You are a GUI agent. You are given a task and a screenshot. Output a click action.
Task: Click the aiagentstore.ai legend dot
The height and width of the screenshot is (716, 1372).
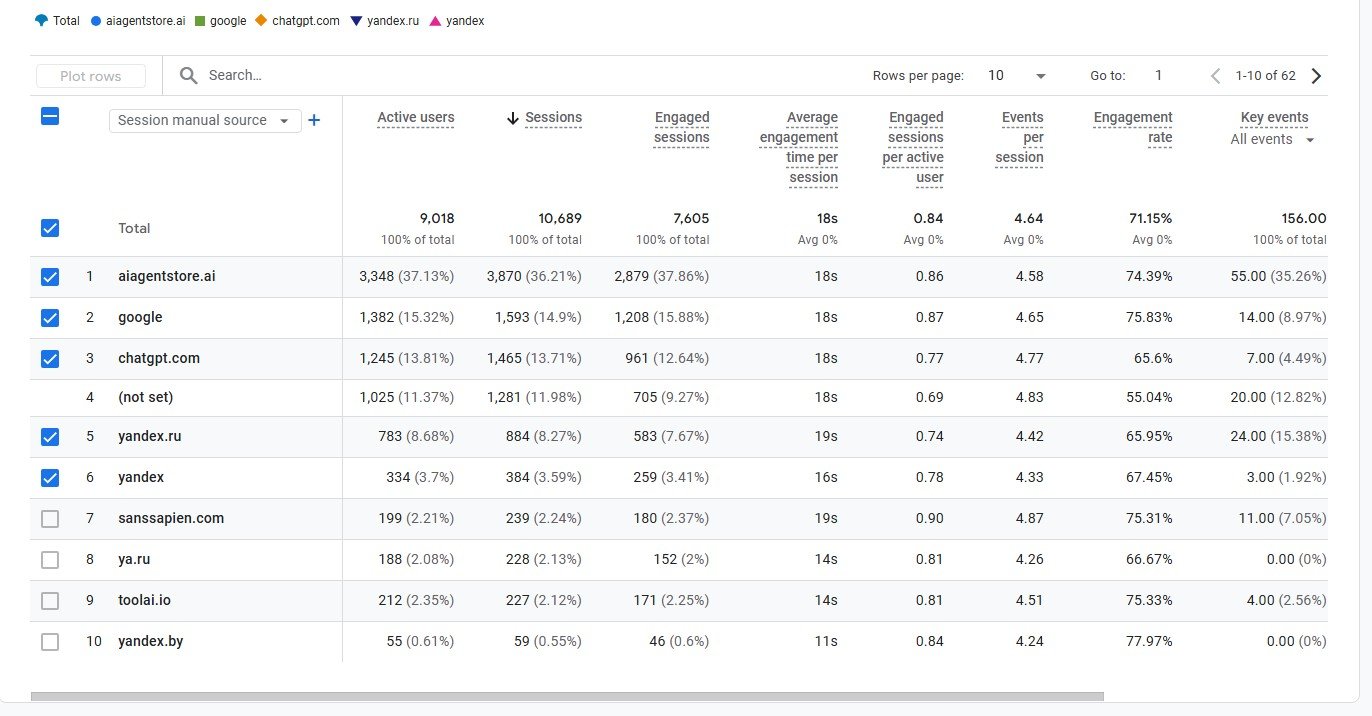click(x=96, y=20)
